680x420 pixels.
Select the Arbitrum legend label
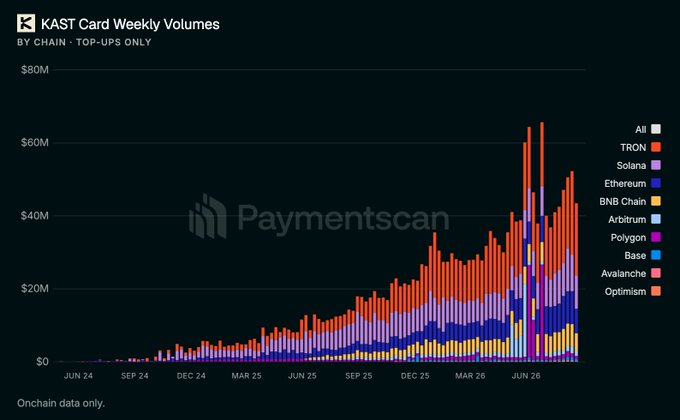(627, 220)
